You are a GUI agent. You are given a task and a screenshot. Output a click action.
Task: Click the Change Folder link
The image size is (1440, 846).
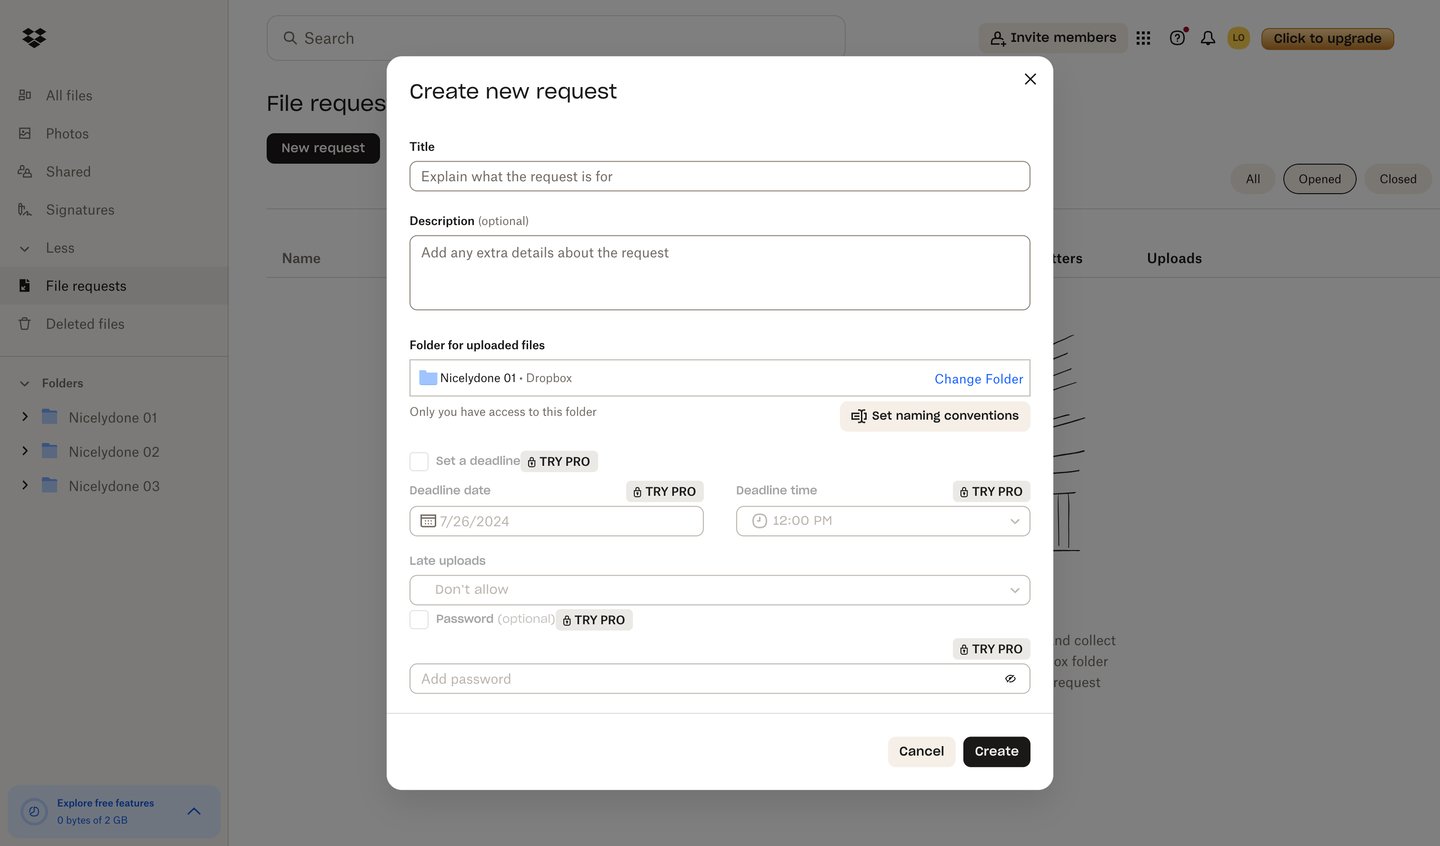point(978,378)
